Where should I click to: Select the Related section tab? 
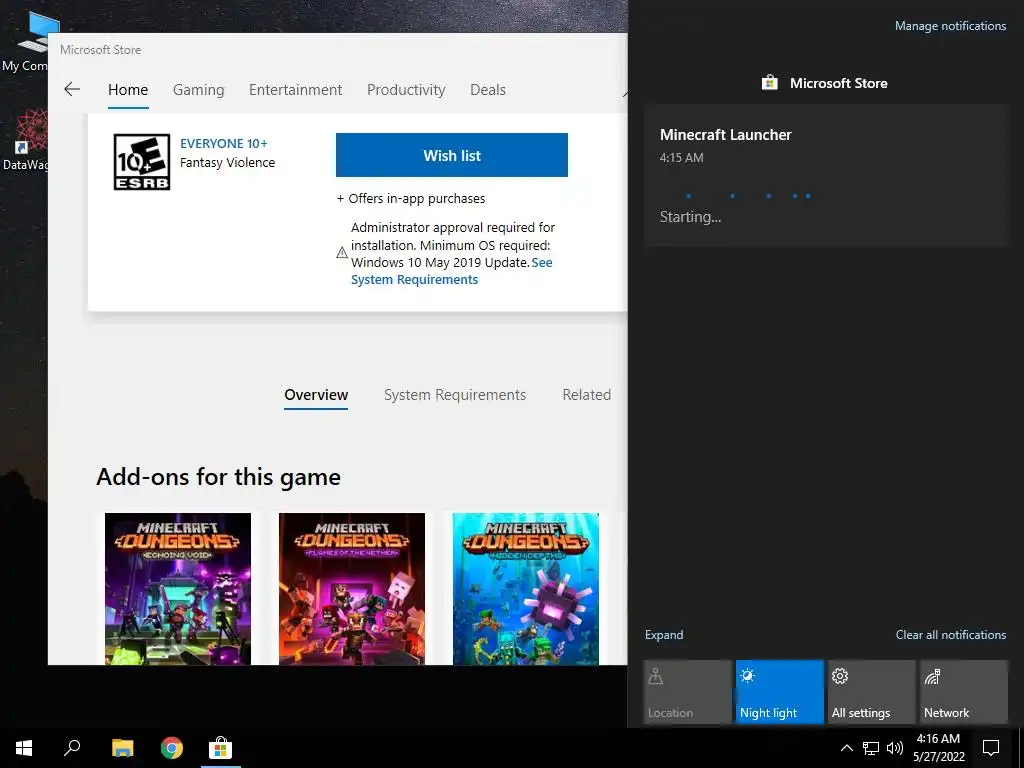pos(586,395)
